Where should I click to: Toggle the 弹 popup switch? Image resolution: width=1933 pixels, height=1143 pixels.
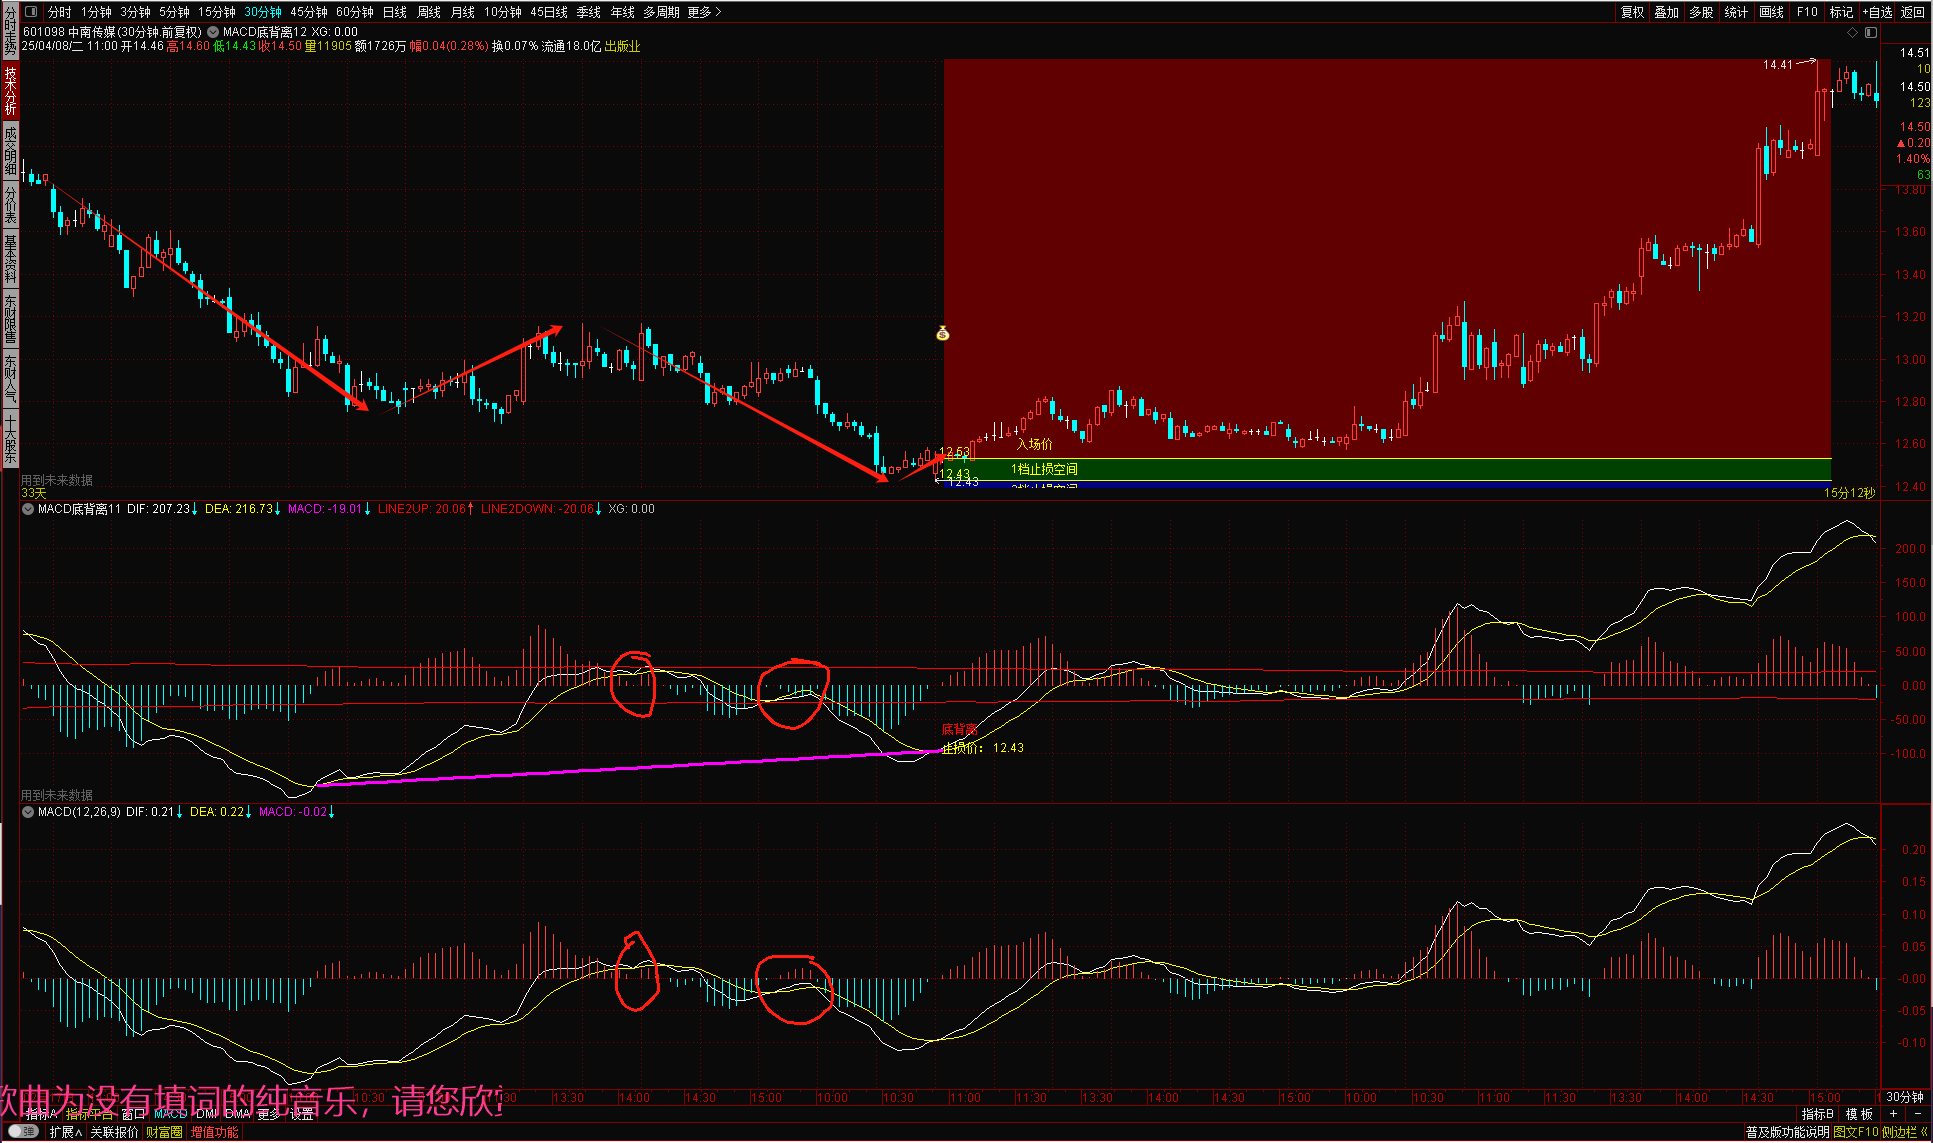(23, 1132)
